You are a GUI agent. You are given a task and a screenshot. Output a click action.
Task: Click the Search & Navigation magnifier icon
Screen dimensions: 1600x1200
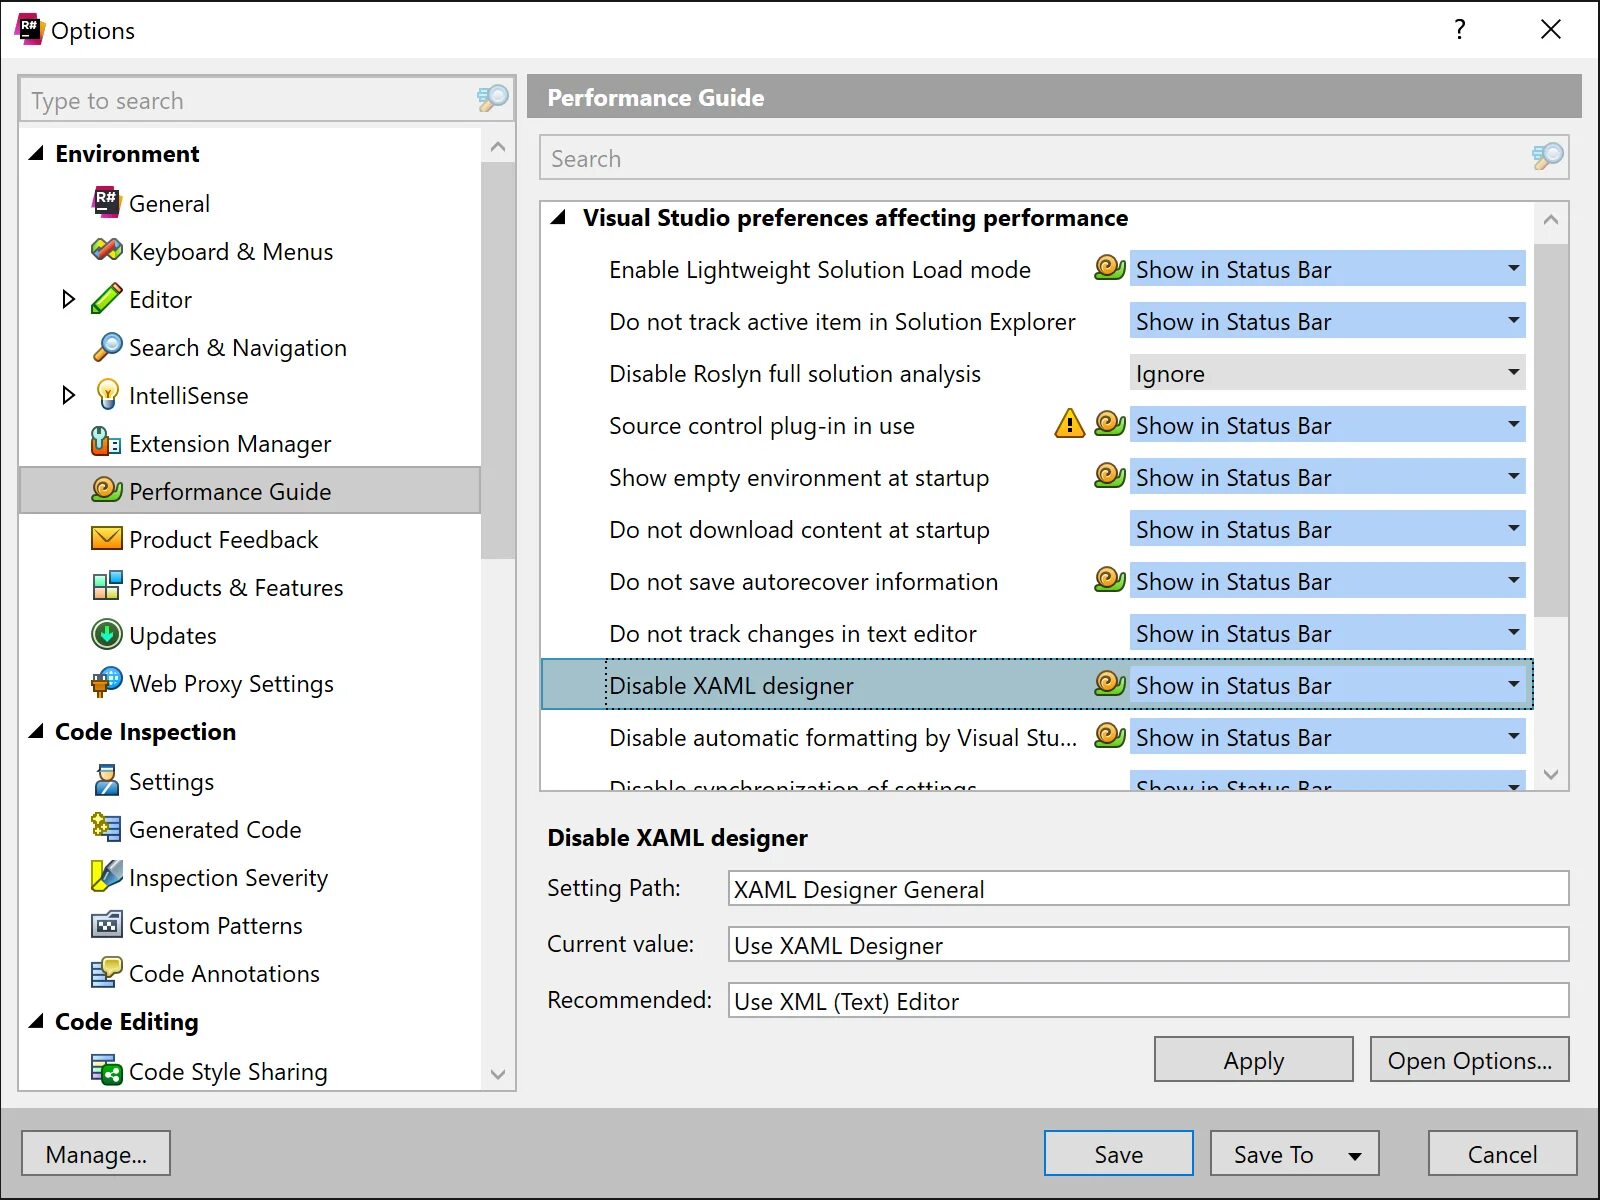tap(106, 346)
